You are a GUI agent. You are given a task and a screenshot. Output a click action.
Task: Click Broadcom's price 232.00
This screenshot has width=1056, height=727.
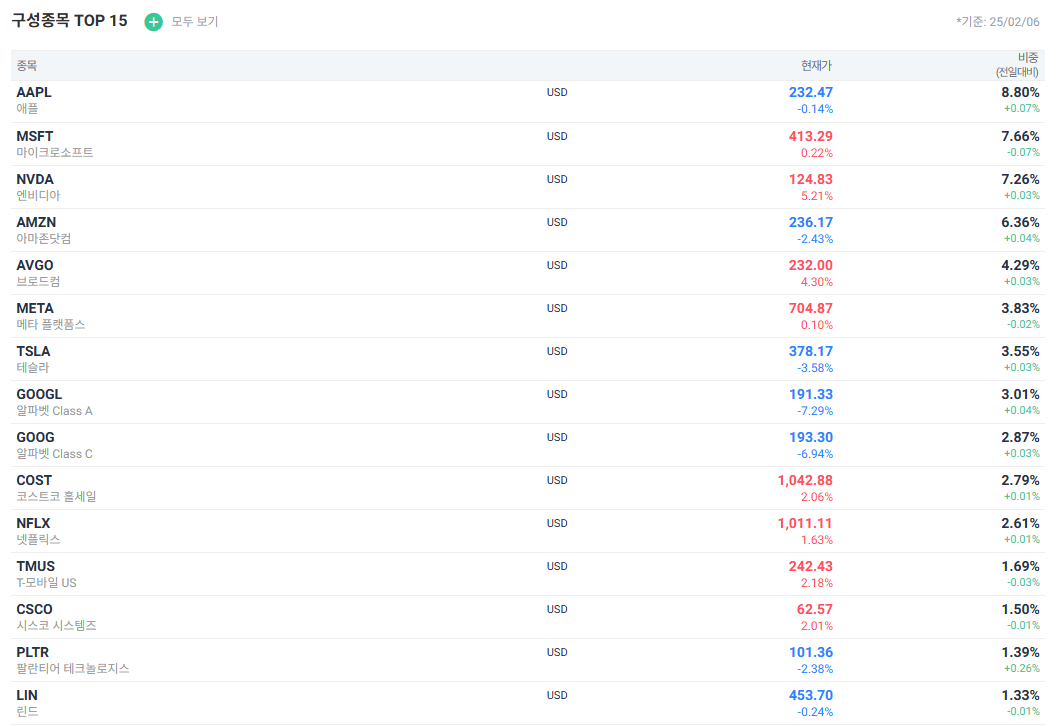tap(811, 265)
